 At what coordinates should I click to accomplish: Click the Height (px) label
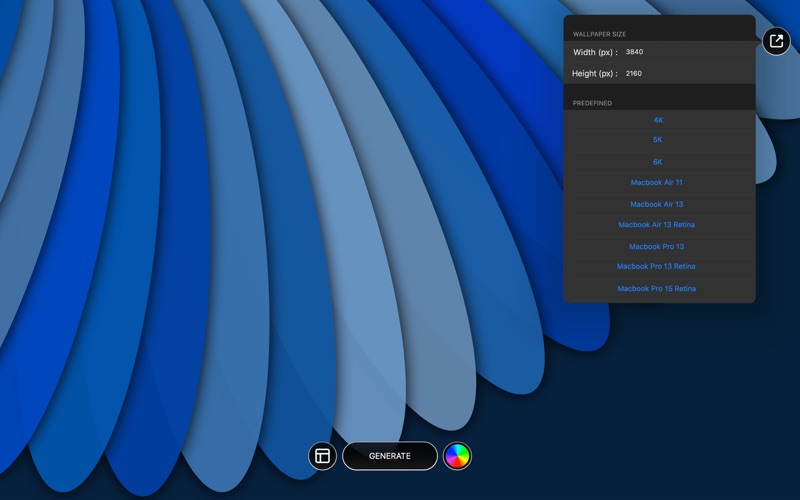(595, 73)
